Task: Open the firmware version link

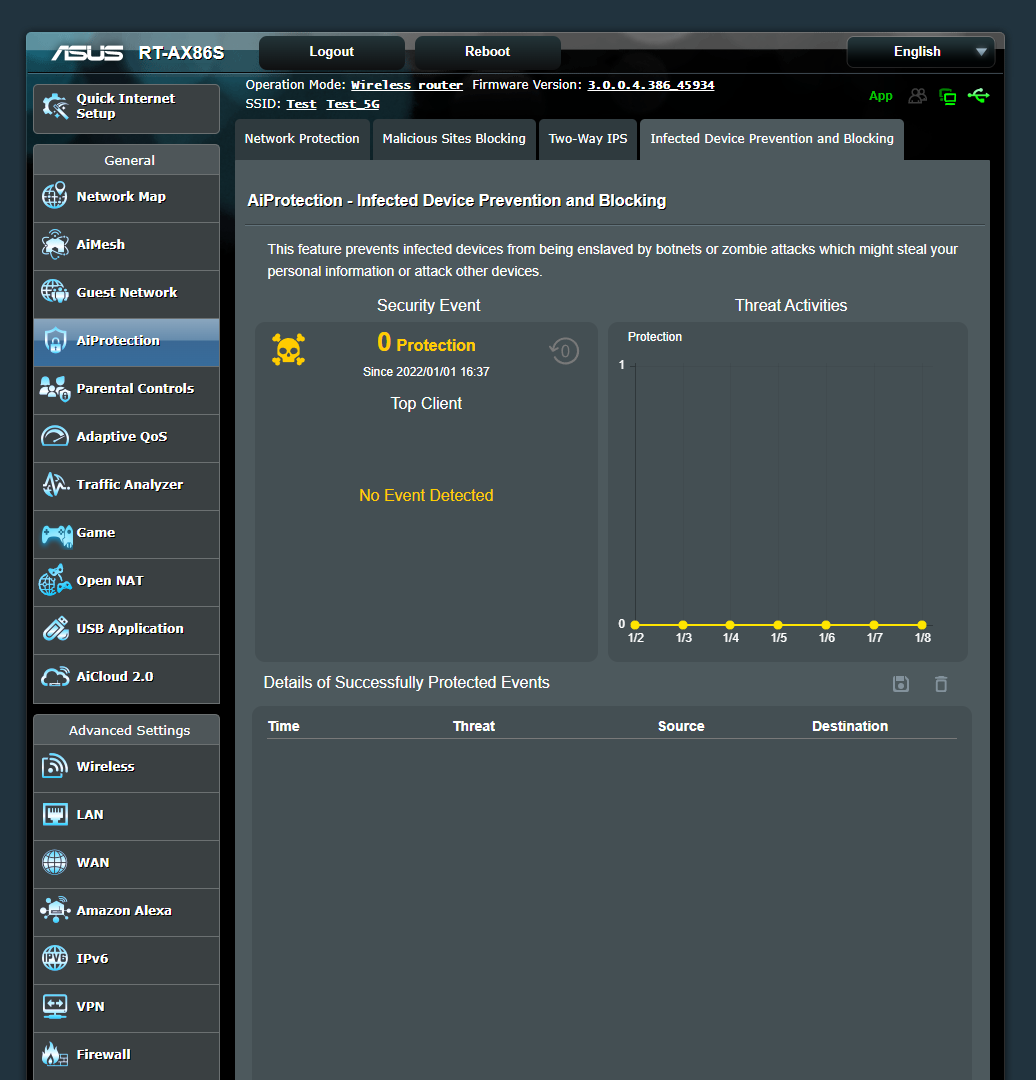Action: 650,84
